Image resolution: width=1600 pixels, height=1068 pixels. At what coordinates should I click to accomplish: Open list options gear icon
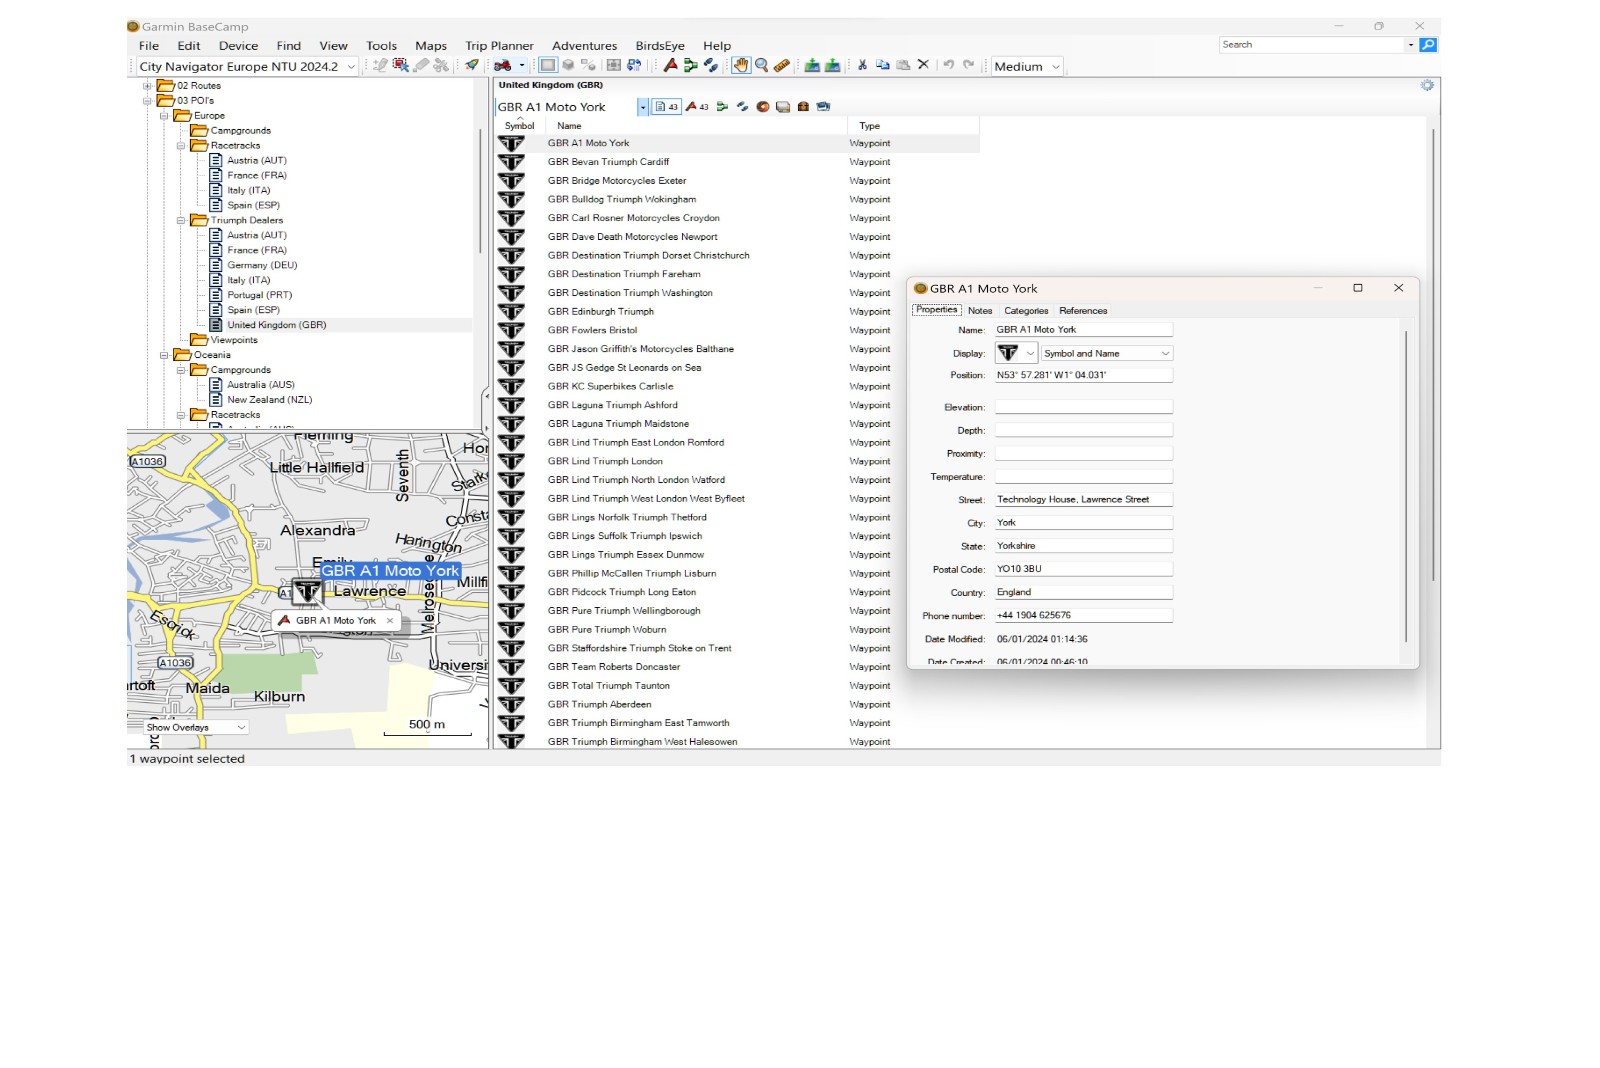(x=1427, y=85)
